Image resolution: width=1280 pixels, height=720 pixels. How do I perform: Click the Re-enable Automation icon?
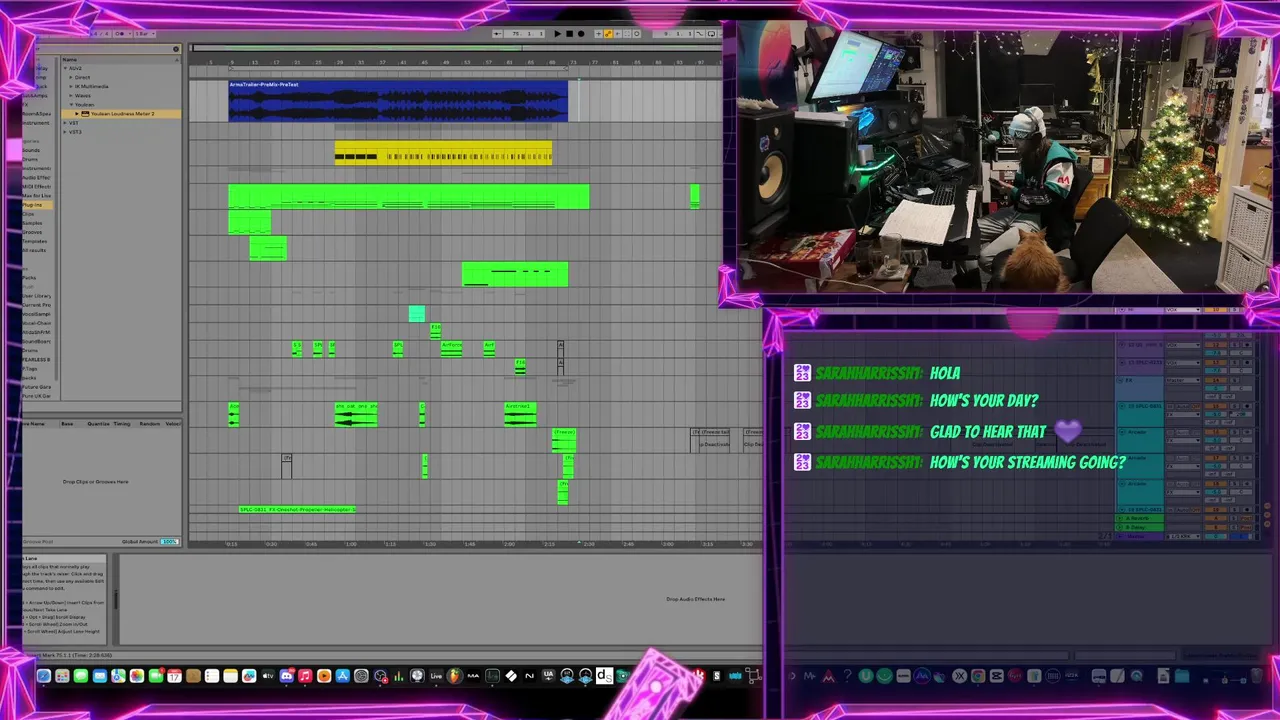click(618, 34)
